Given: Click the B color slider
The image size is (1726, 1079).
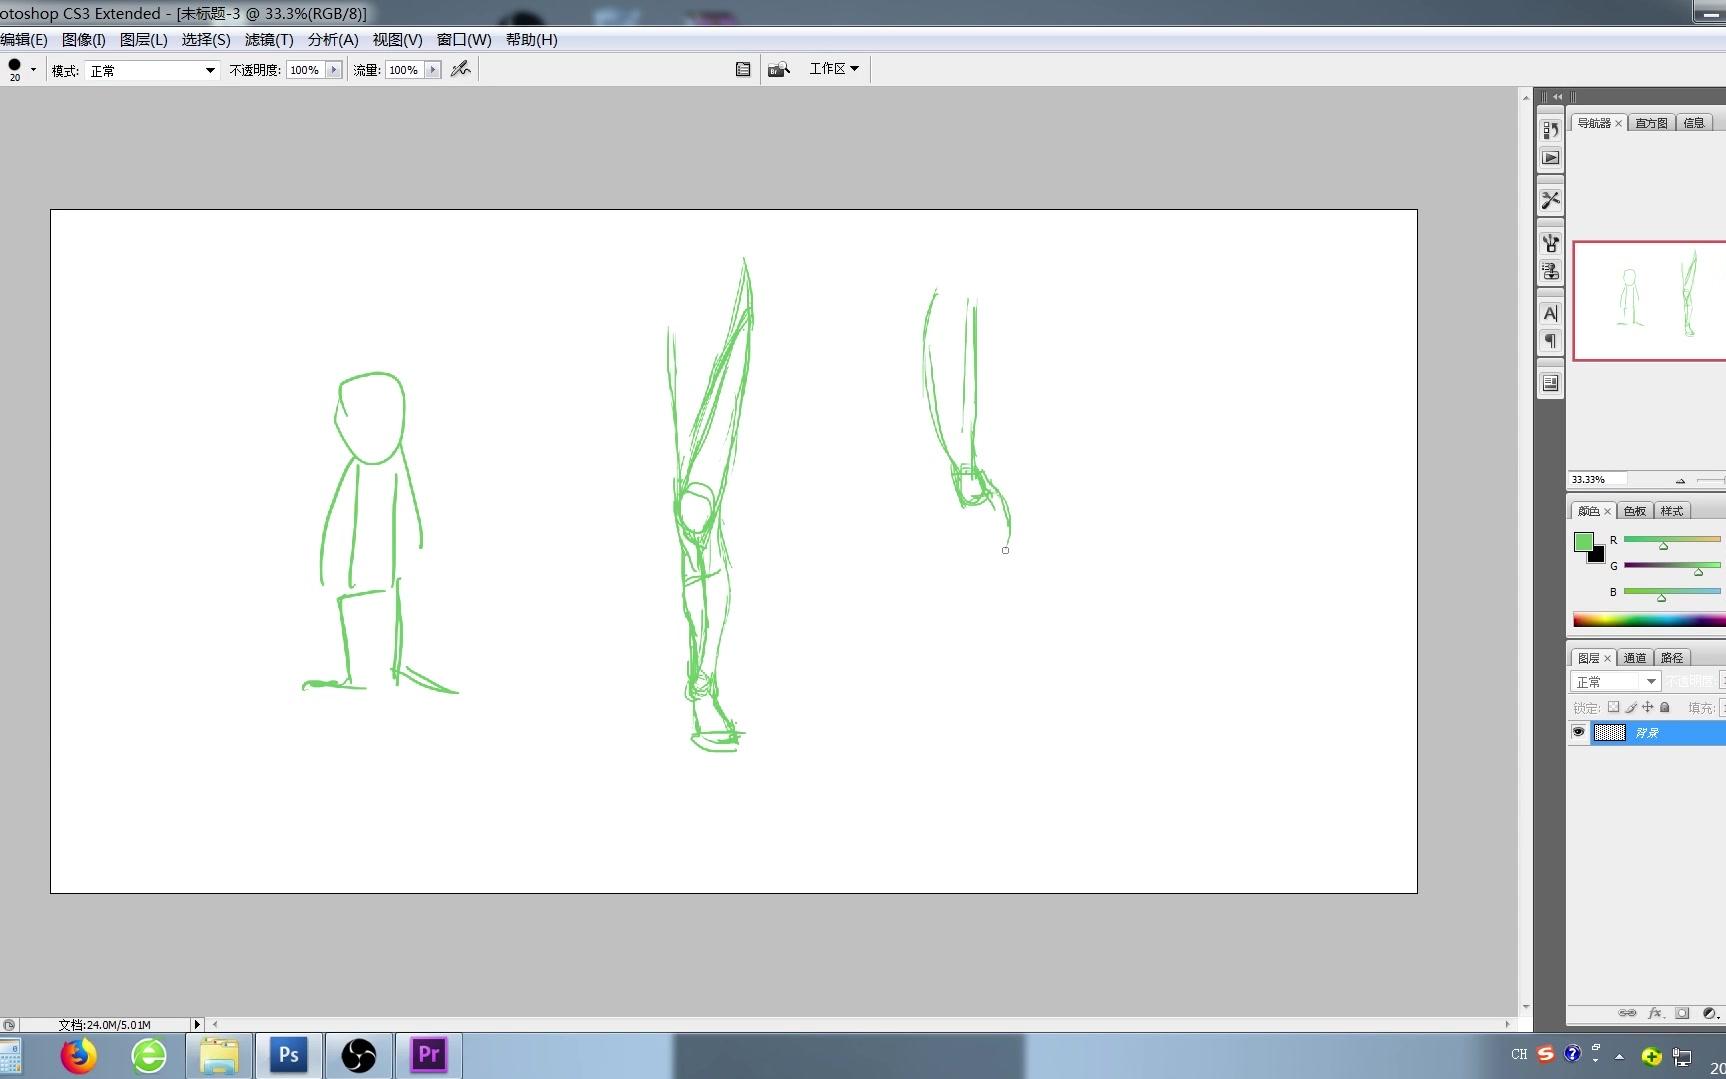Looking at the screenshot, I should click(x=1672, y=592).
